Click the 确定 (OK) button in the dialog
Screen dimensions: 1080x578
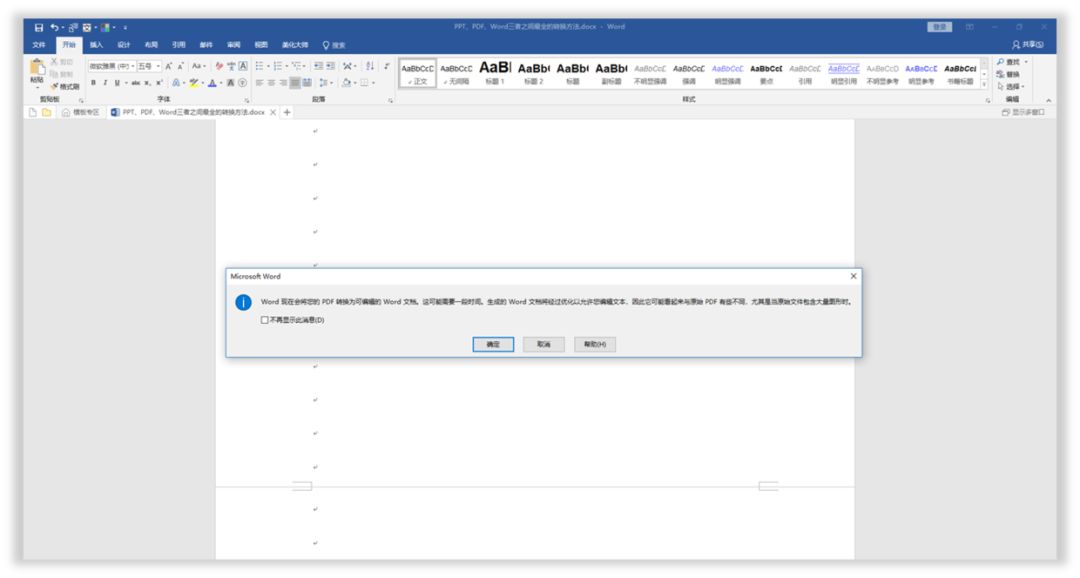[493, 344]
